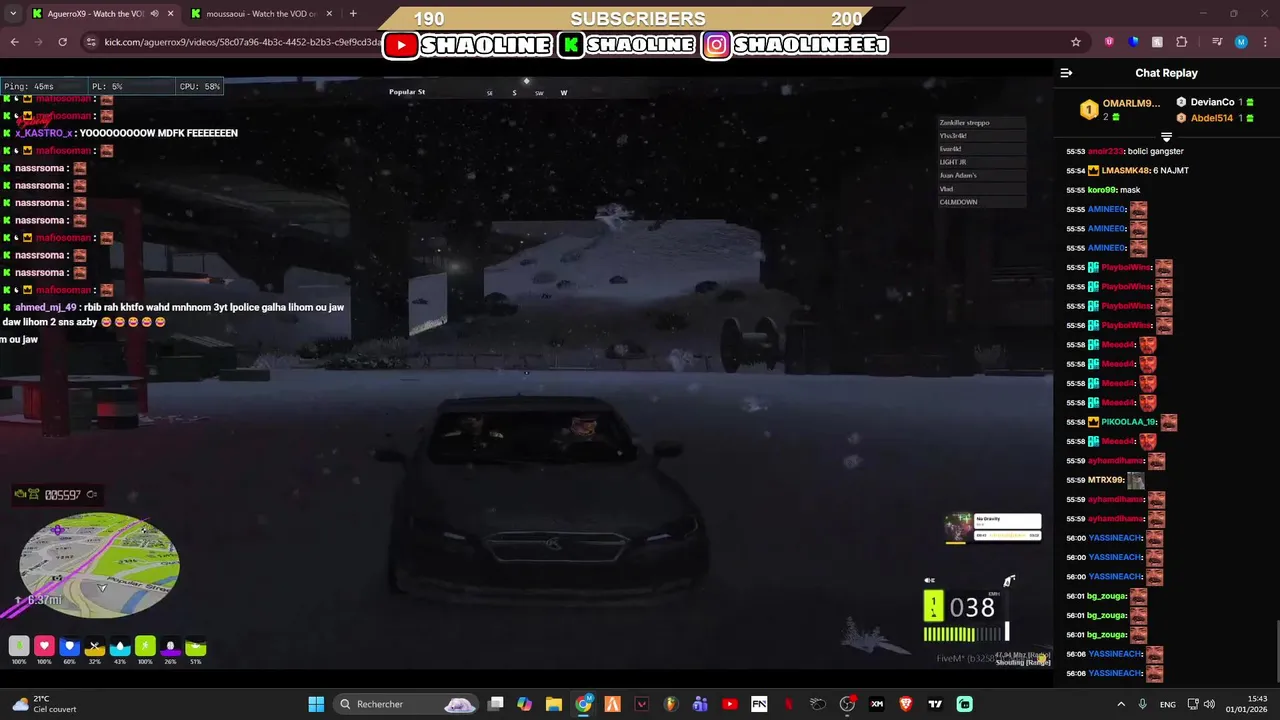Click username koro99 in chat
Viewport: 1280px width, 720px height.
[1100, 190]
